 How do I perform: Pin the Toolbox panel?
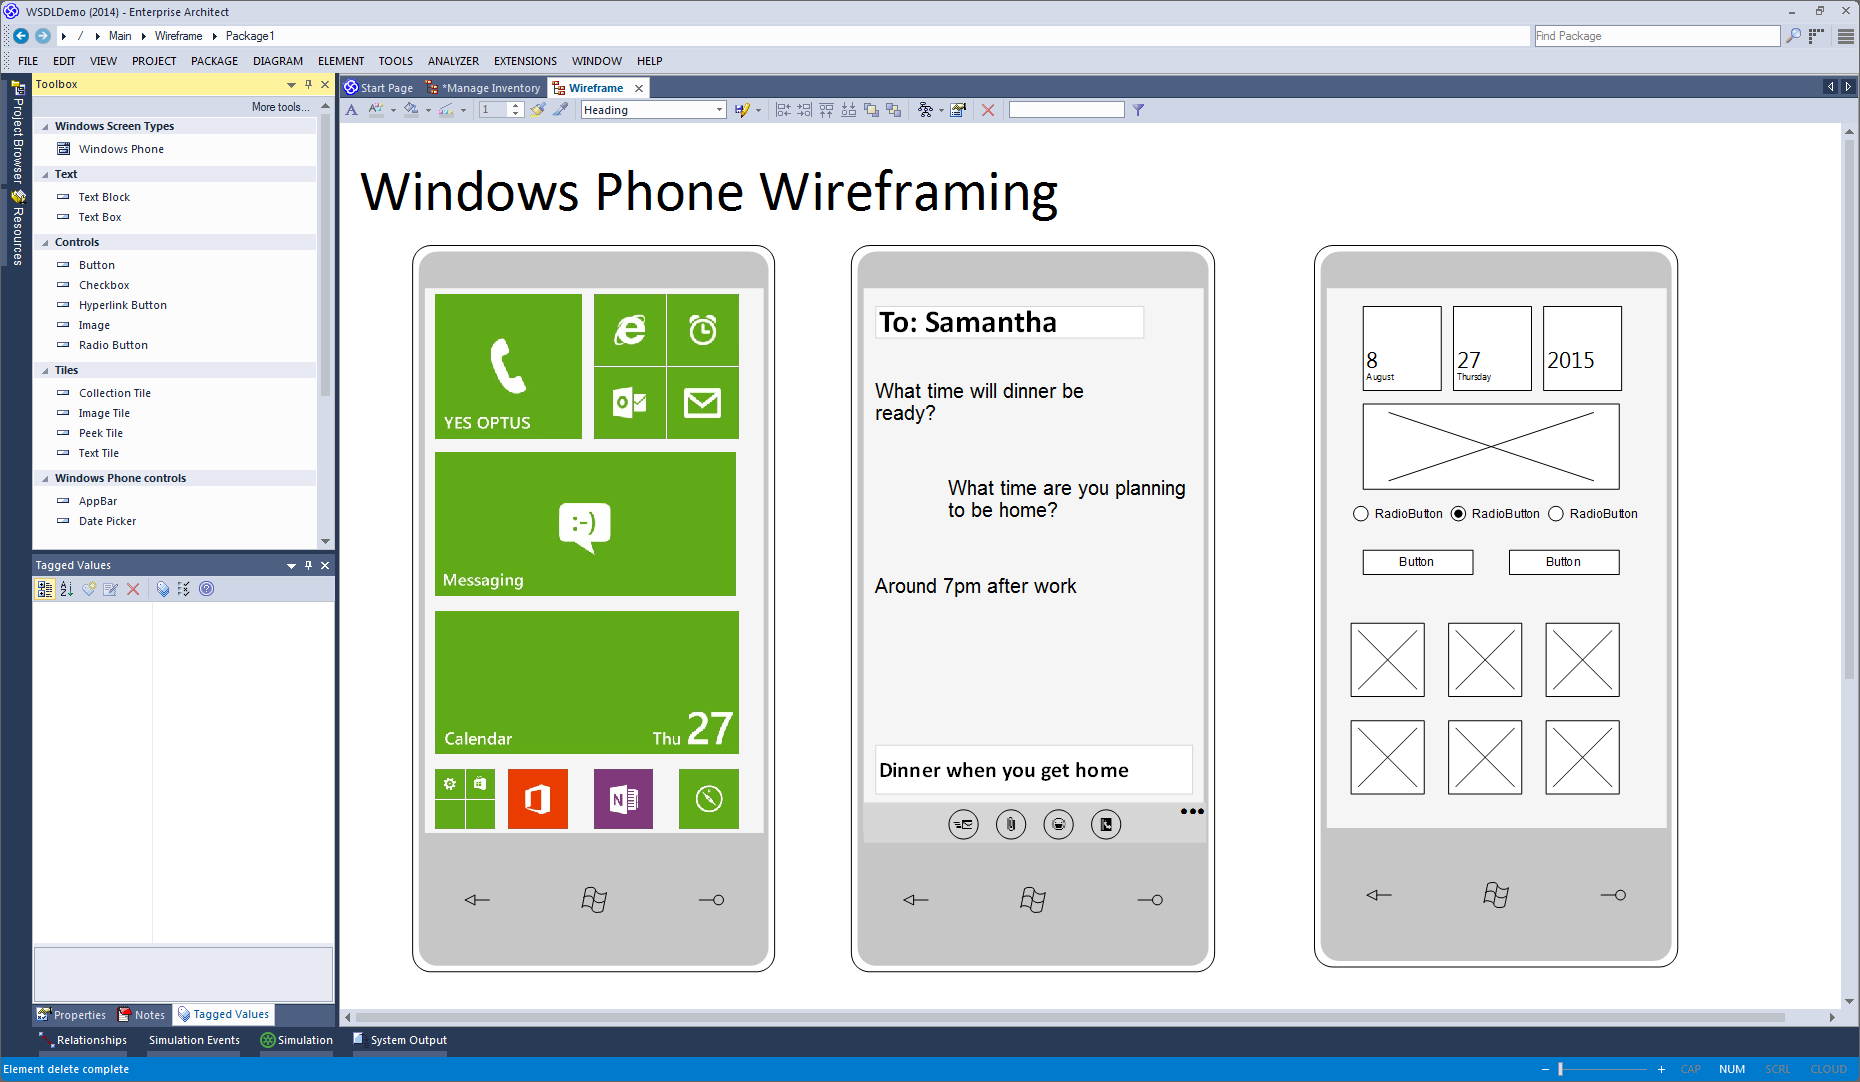[309, 85]
